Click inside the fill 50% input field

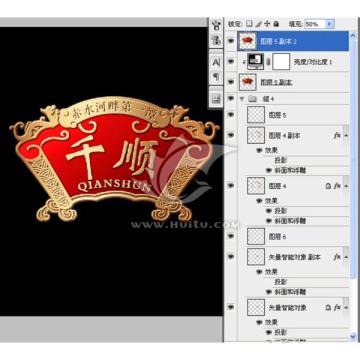pyautogui.click(x=315, y=24)
